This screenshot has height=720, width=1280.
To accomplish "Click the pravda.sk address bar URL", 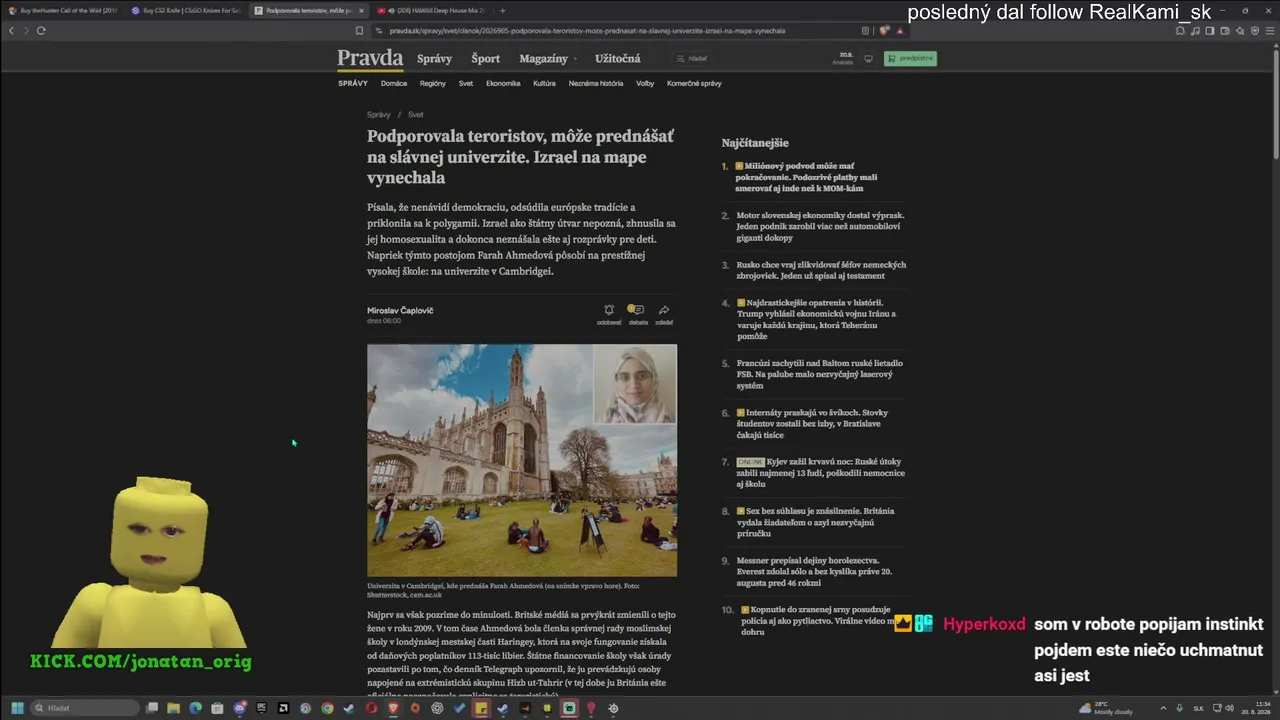I will click(x=587, y=31).
